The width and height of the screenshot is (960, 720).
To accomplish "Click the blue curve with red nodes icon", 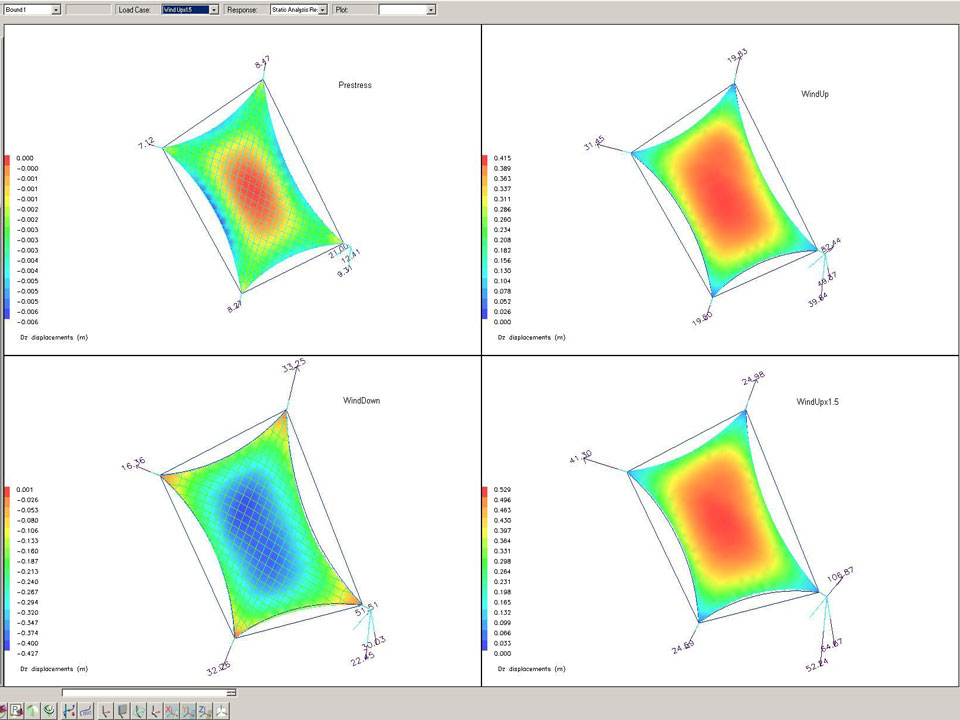I will click(69, 710).
